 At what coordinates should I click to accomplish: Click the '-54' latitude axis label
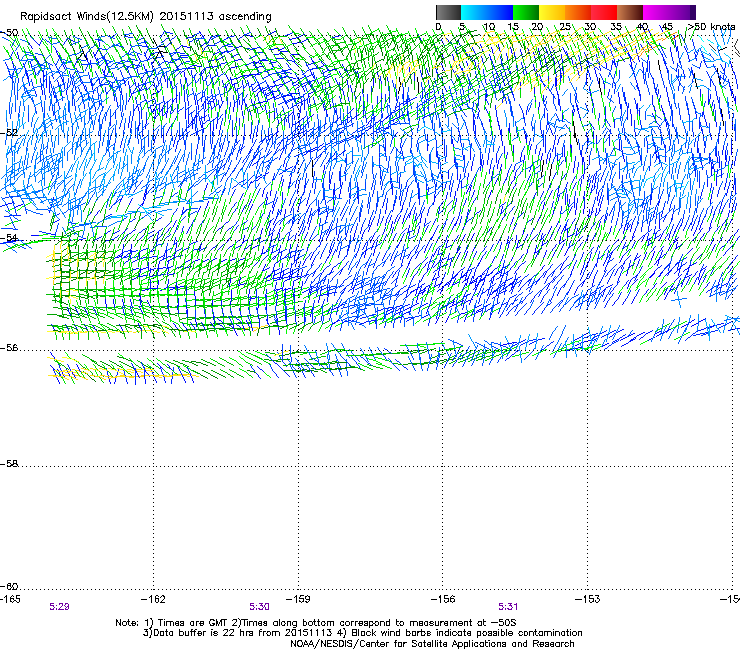9,237
